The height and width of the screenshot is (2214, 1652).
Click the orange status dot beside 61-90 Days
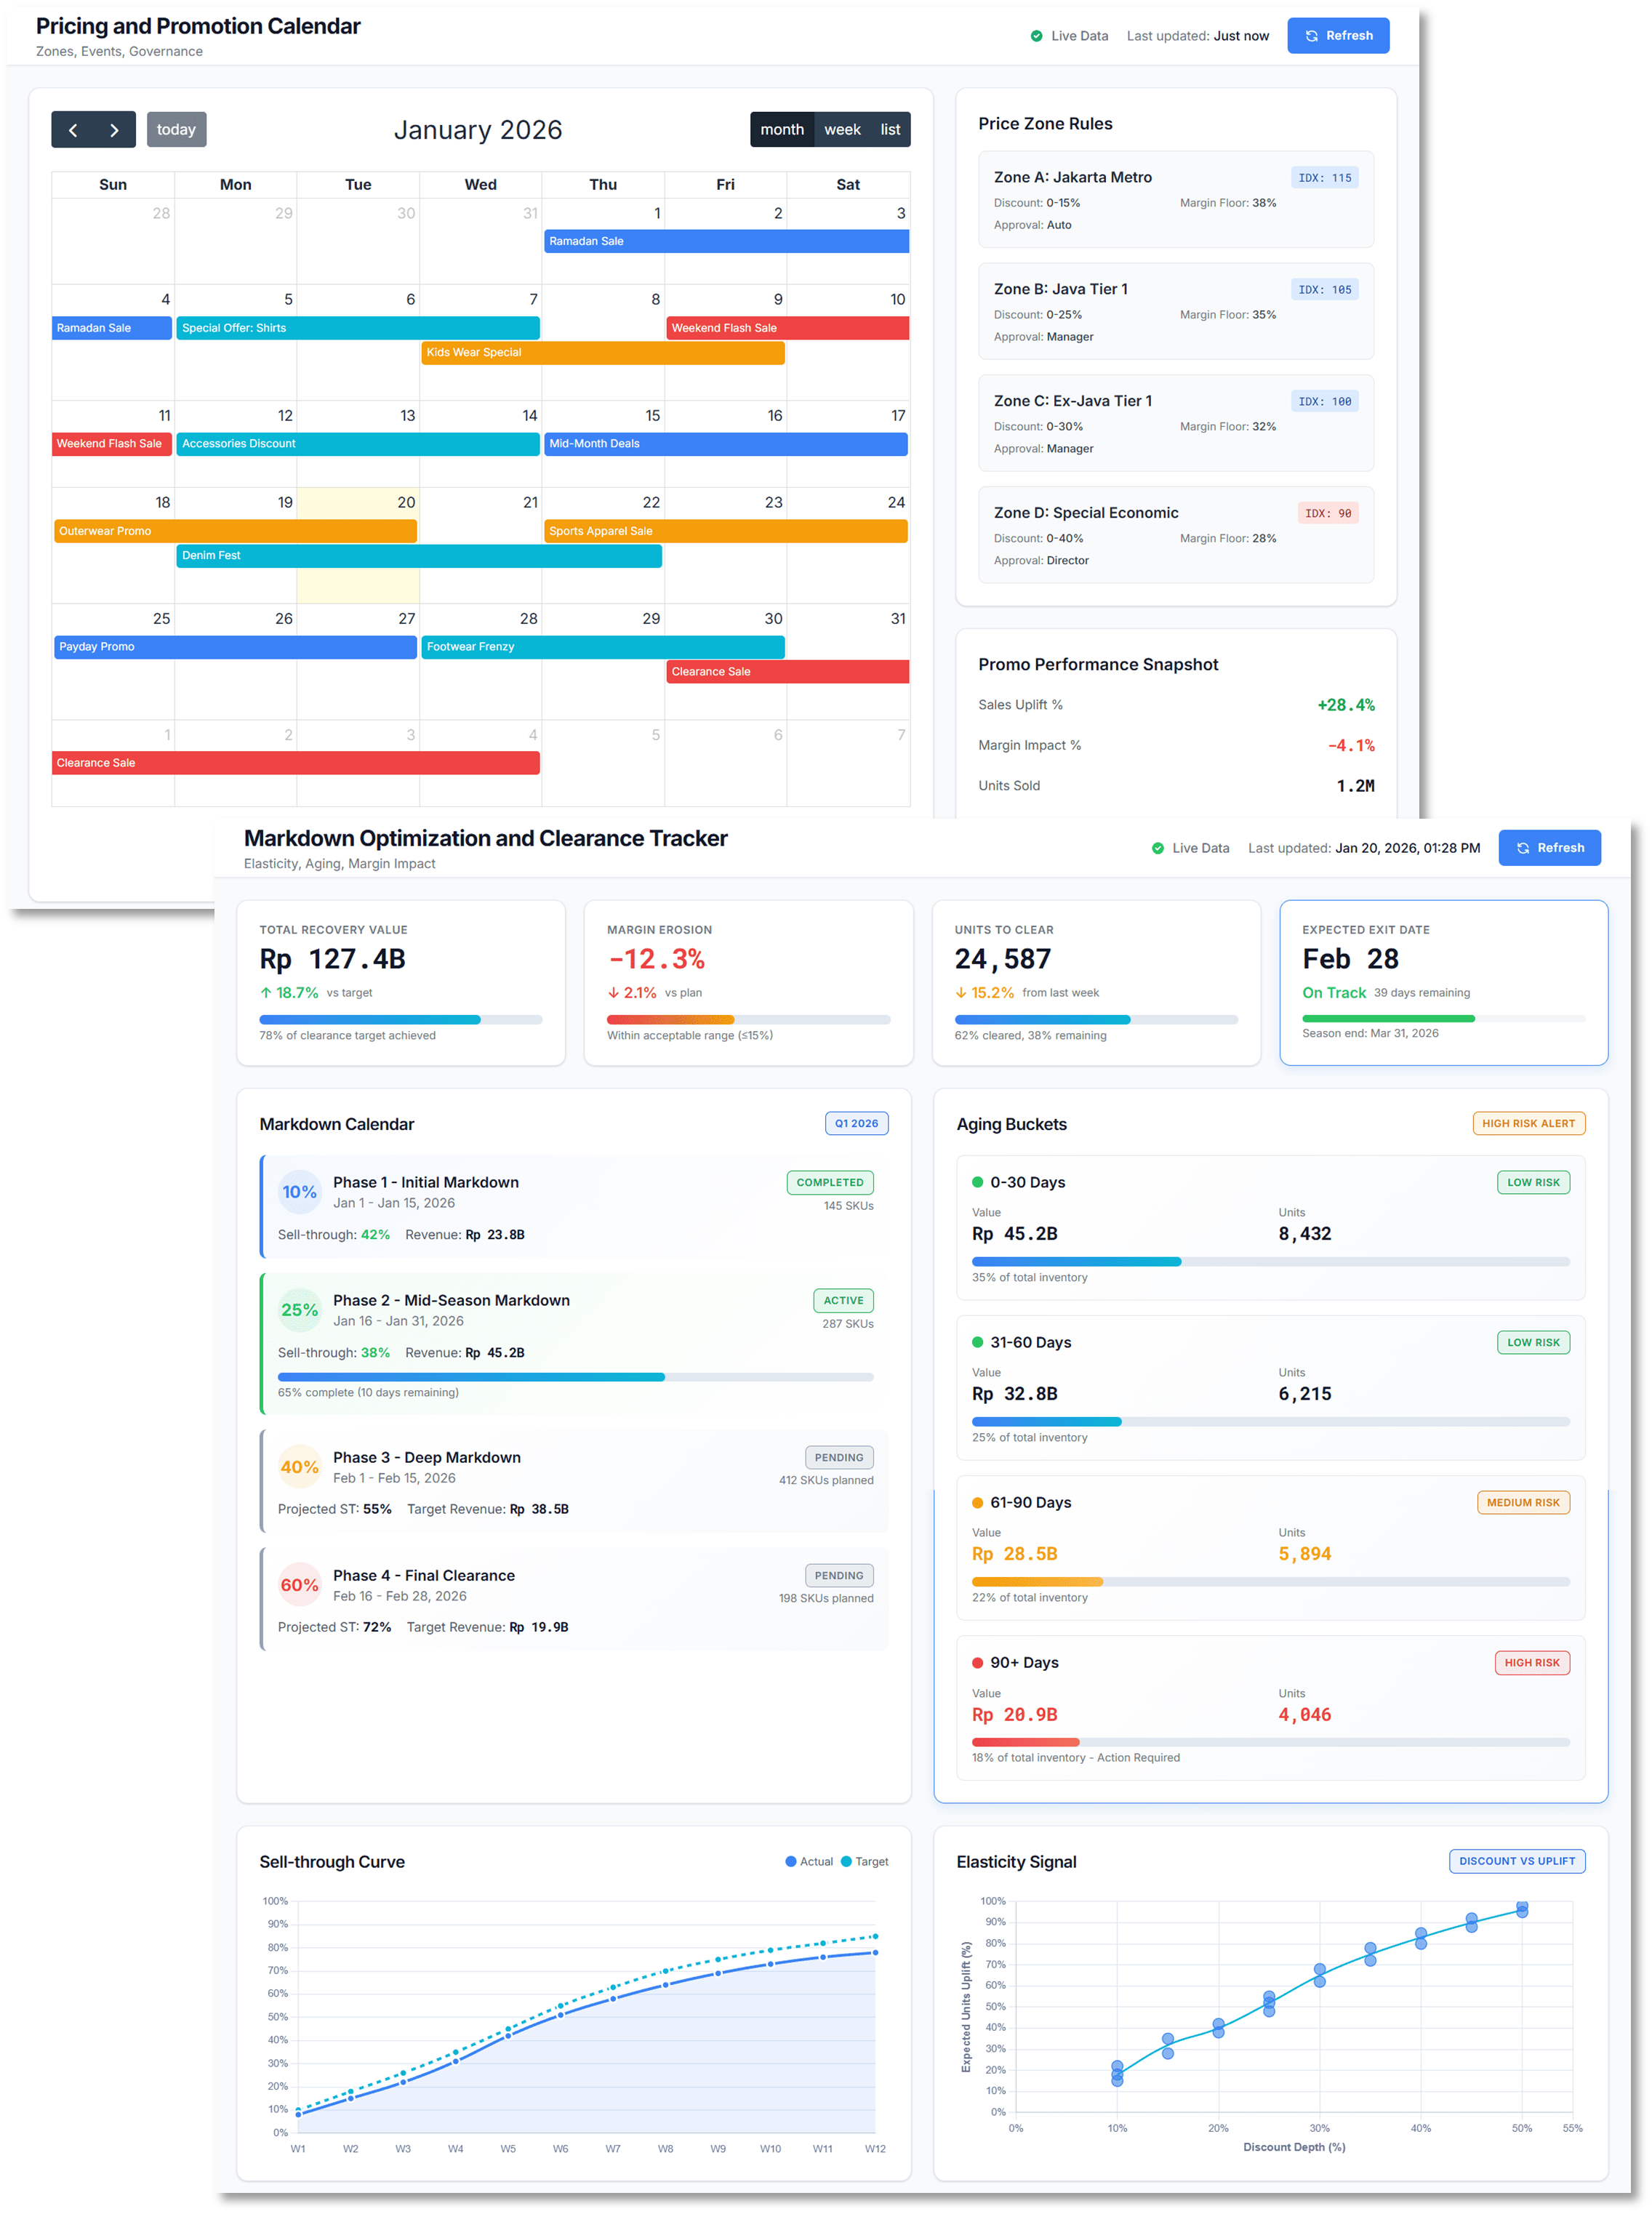[x=977, y=1502]
